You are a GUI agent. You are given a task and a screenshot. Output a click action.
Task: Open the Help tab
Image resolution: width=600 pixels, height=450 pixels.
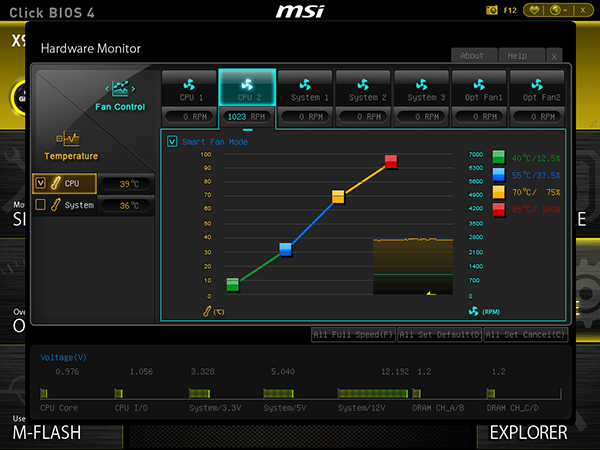click(522, 55)
